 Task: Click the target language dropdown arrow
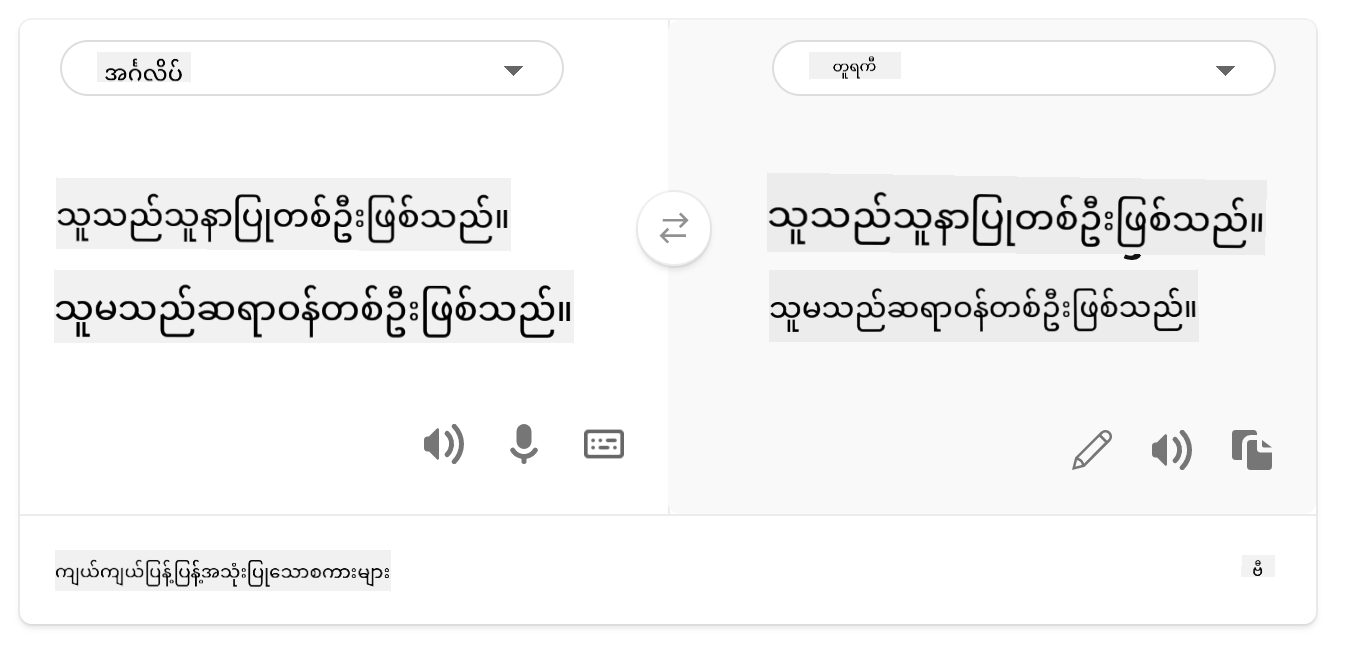click(1225, 70)
